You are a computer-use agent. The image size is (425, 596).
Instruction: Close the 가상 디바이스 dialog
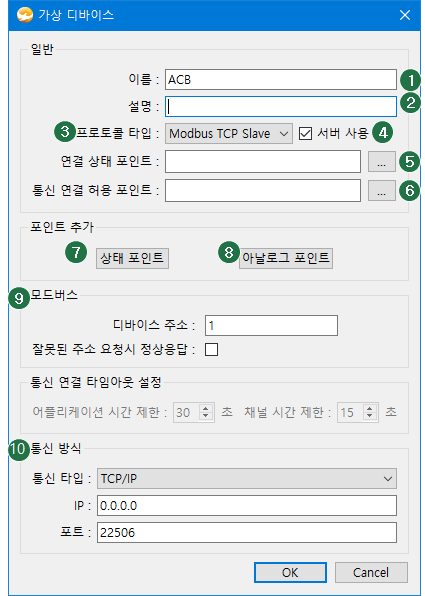coord(405,15)
